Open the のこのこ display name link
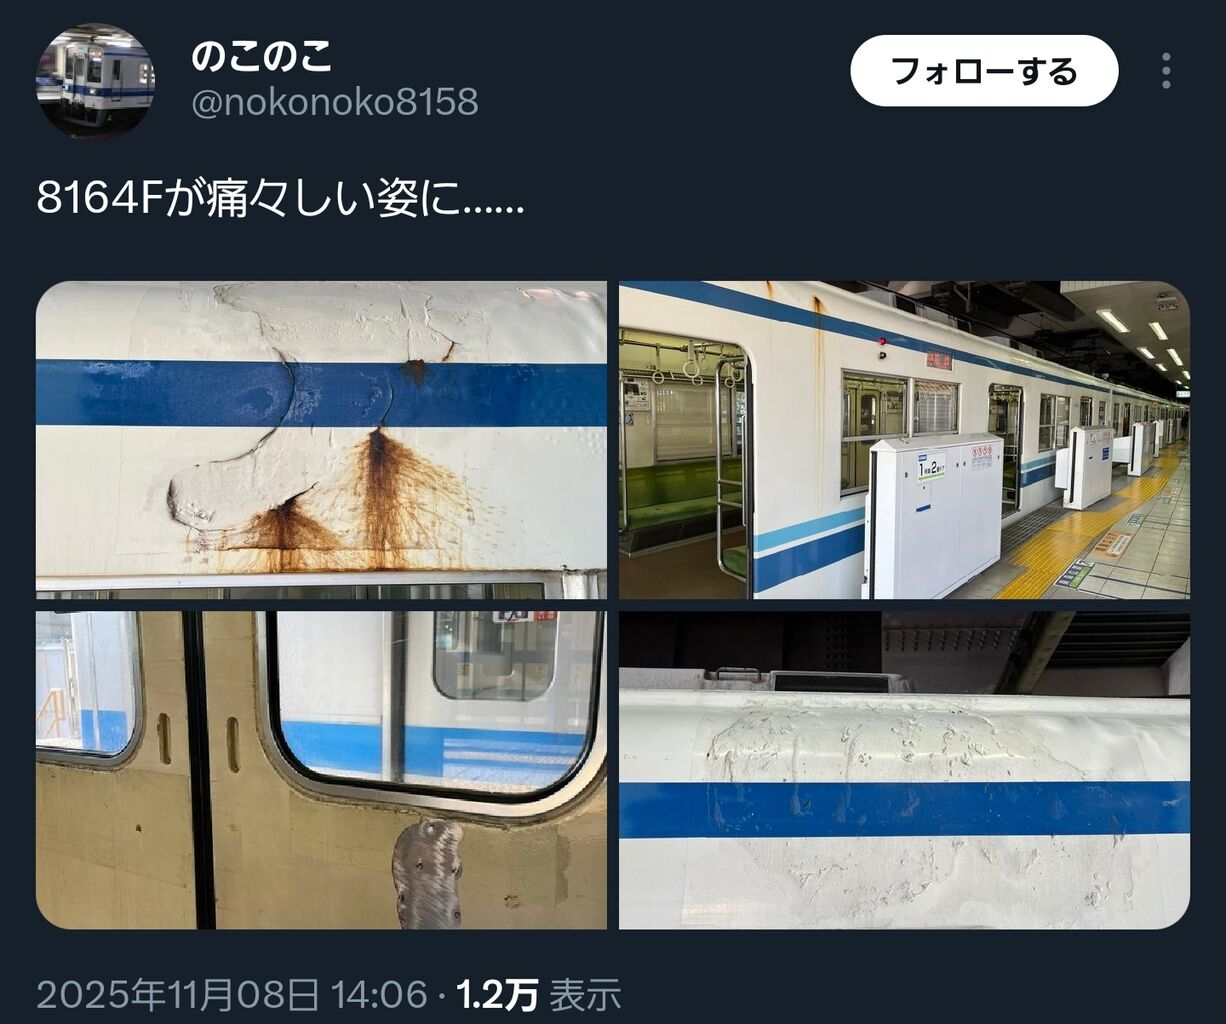This screenshot has height=1024, width=1226. coord(261,57)
